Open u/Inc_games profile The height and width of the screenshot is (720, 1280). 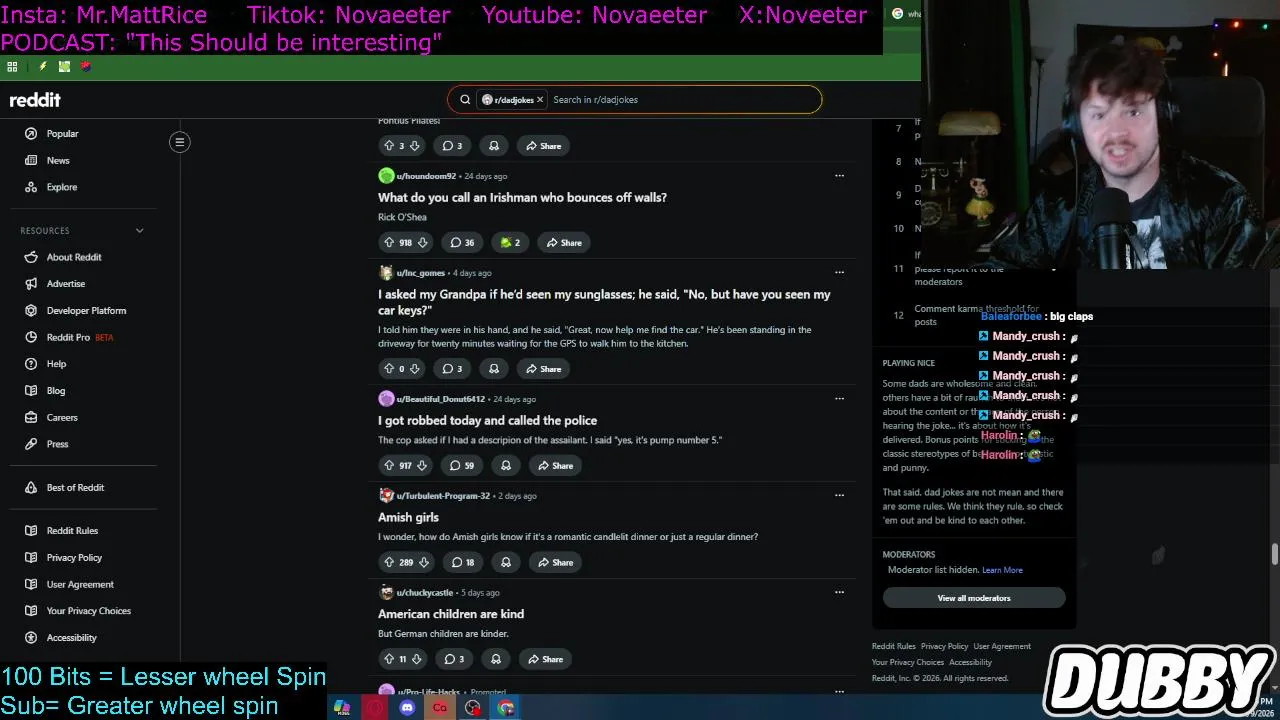(420, 273)
